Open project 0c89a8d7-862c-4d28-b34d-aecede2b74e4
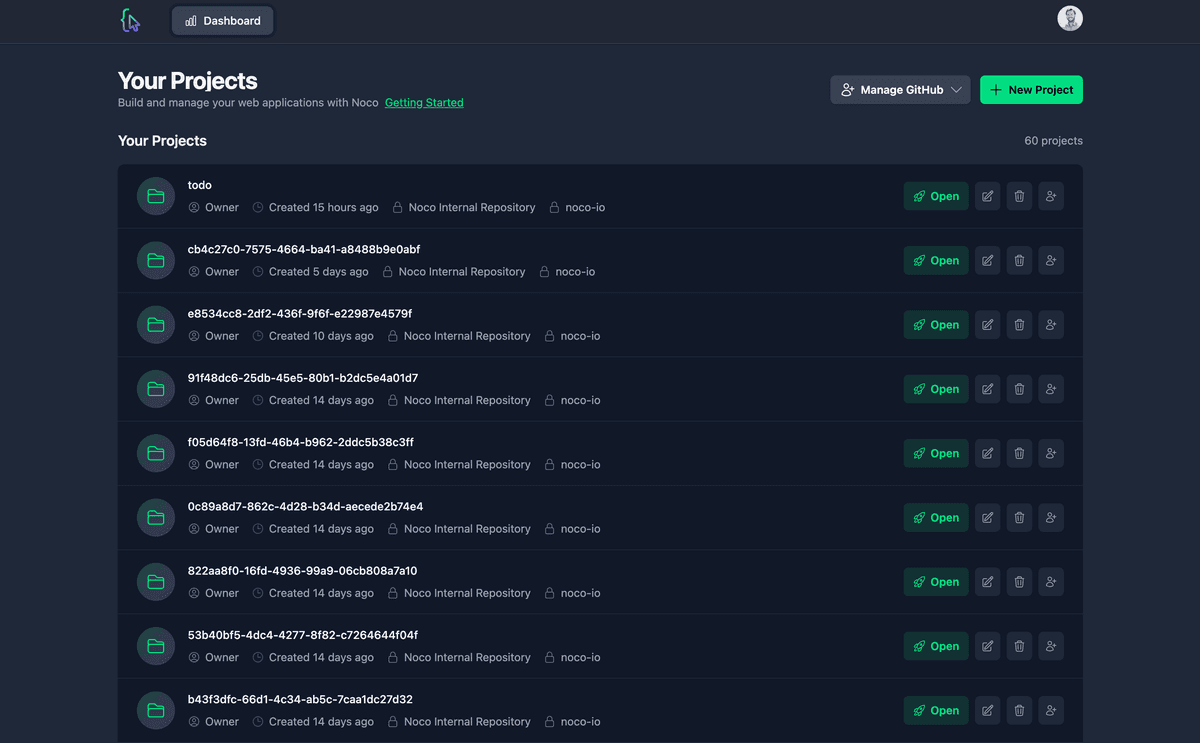This screenshot has height=743, width=1200. pos(936,517)
